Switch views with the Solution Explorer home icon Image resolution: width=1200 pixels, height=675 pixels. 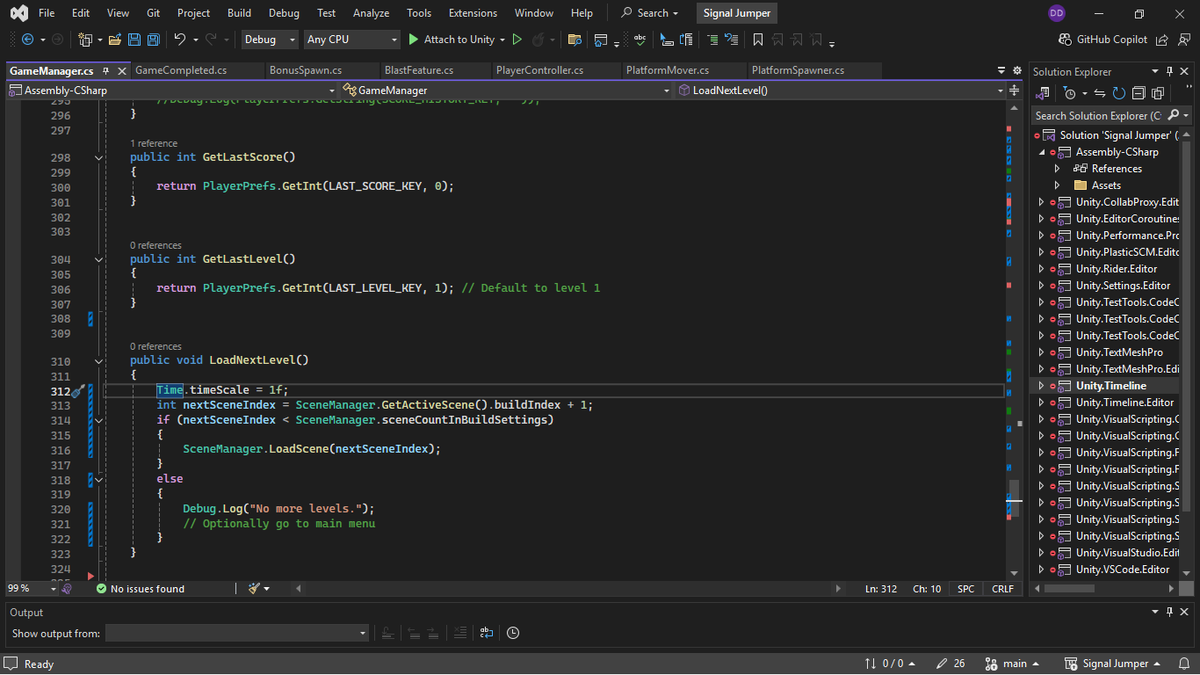click(1044, 93)
